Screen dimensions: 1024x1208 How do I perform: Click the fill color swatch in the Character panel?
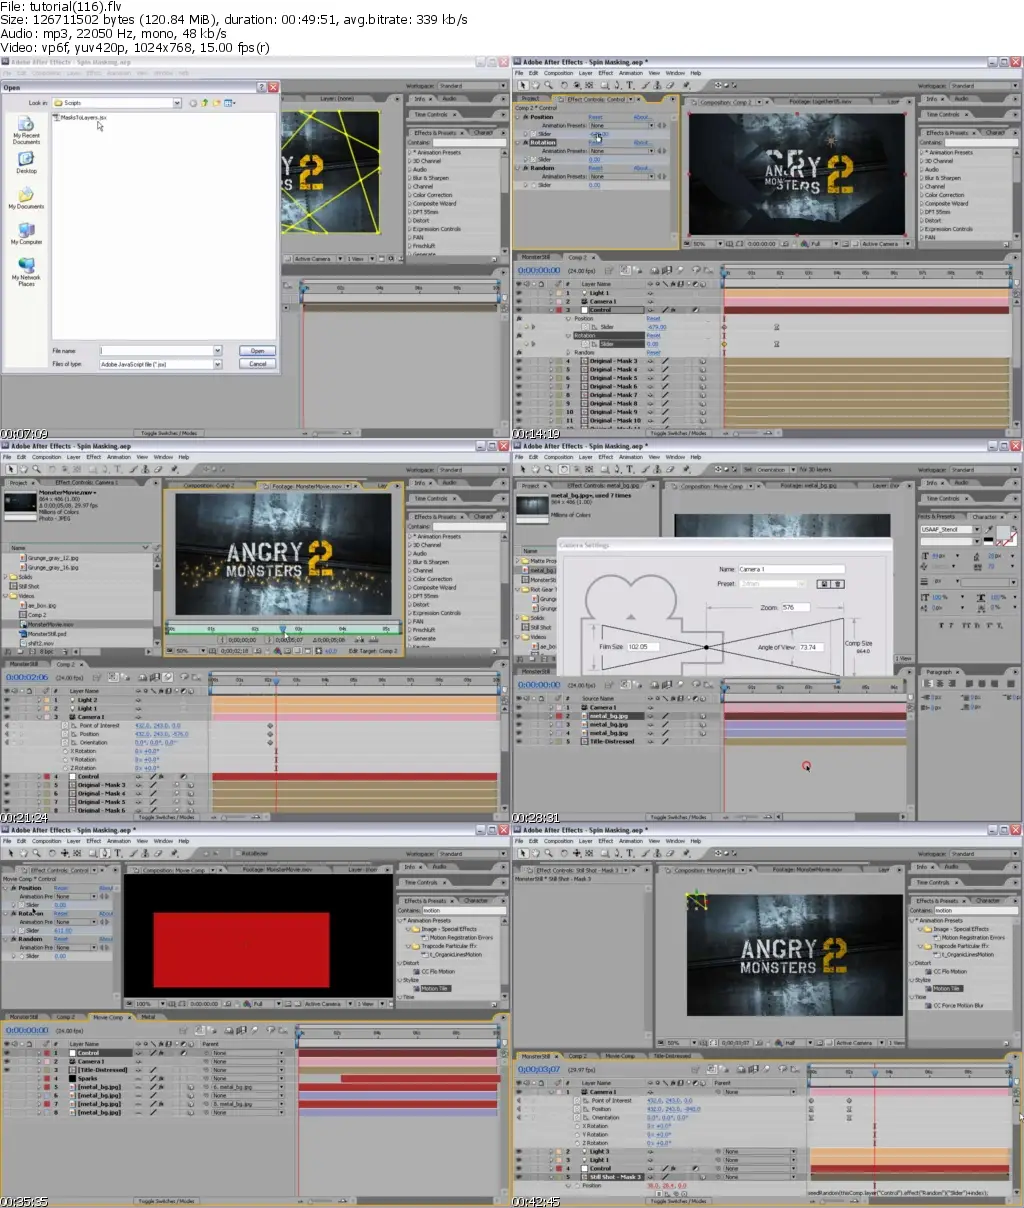tap(1003, 532)
